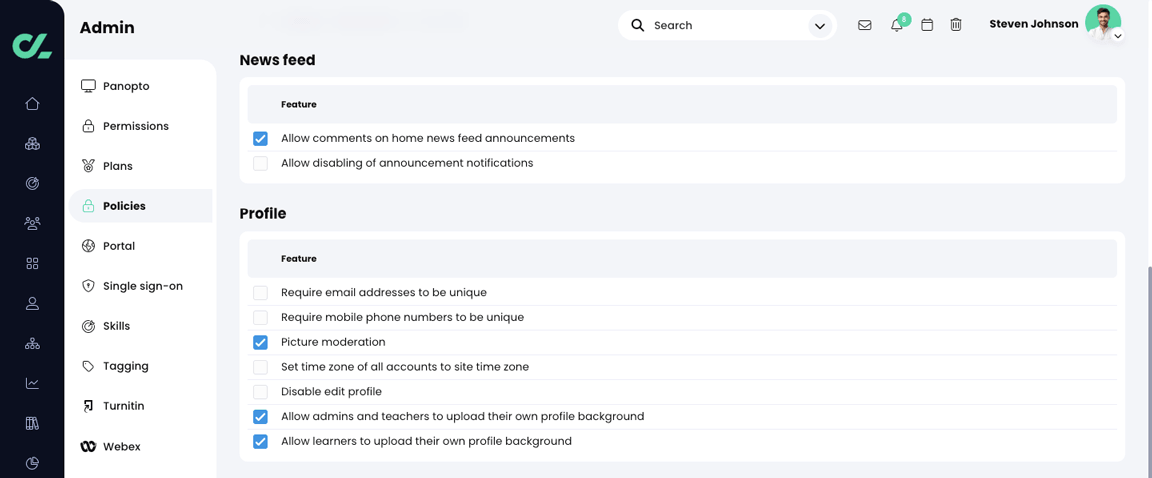The image size is (1152, 478).
Task: Check Disable edit profile checkbox
Action: (260, 391)
